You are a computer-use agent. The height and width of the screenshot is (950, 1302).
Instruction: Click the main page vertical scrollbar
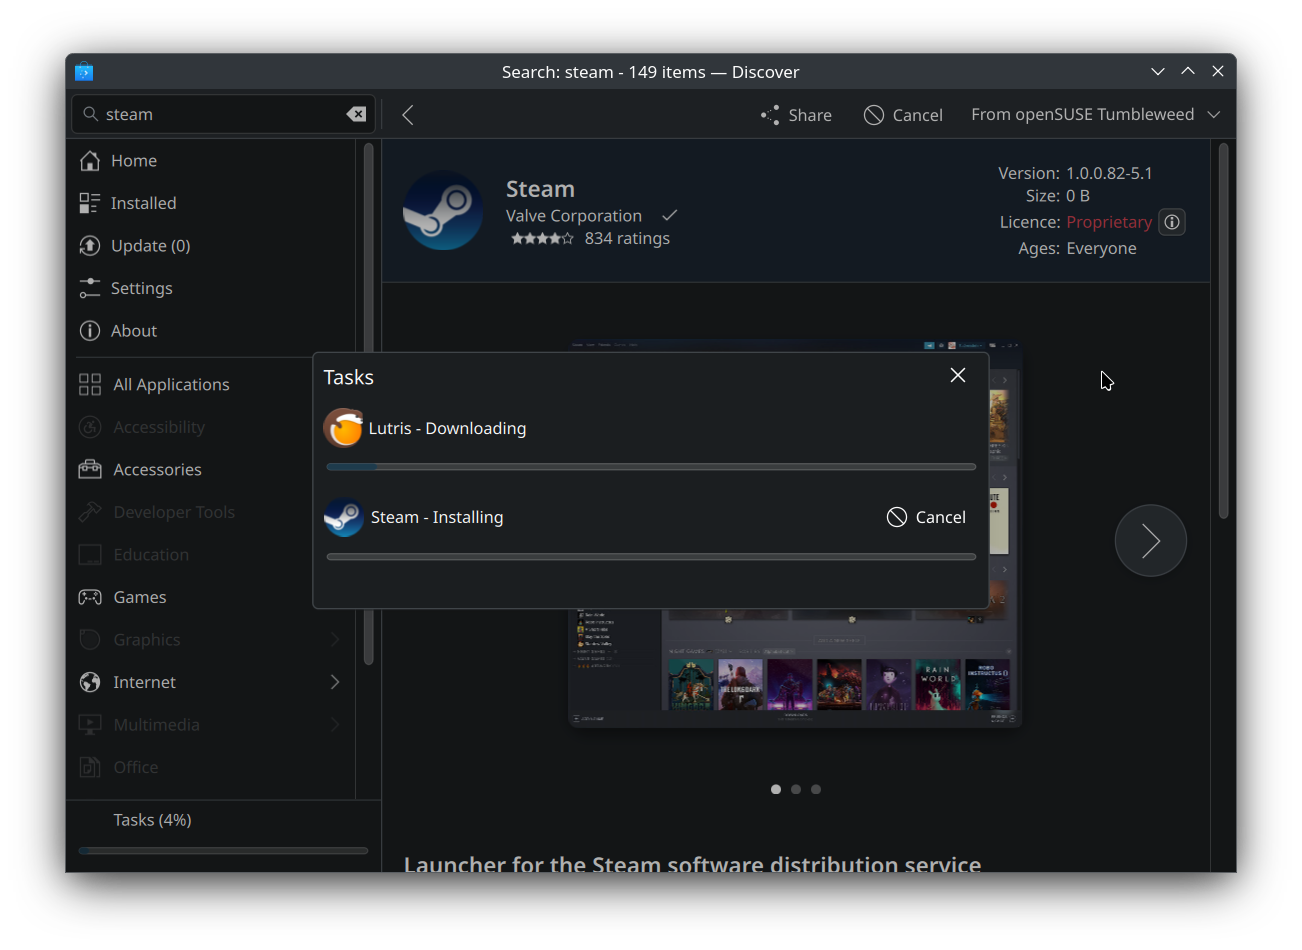coord(1224,330)
